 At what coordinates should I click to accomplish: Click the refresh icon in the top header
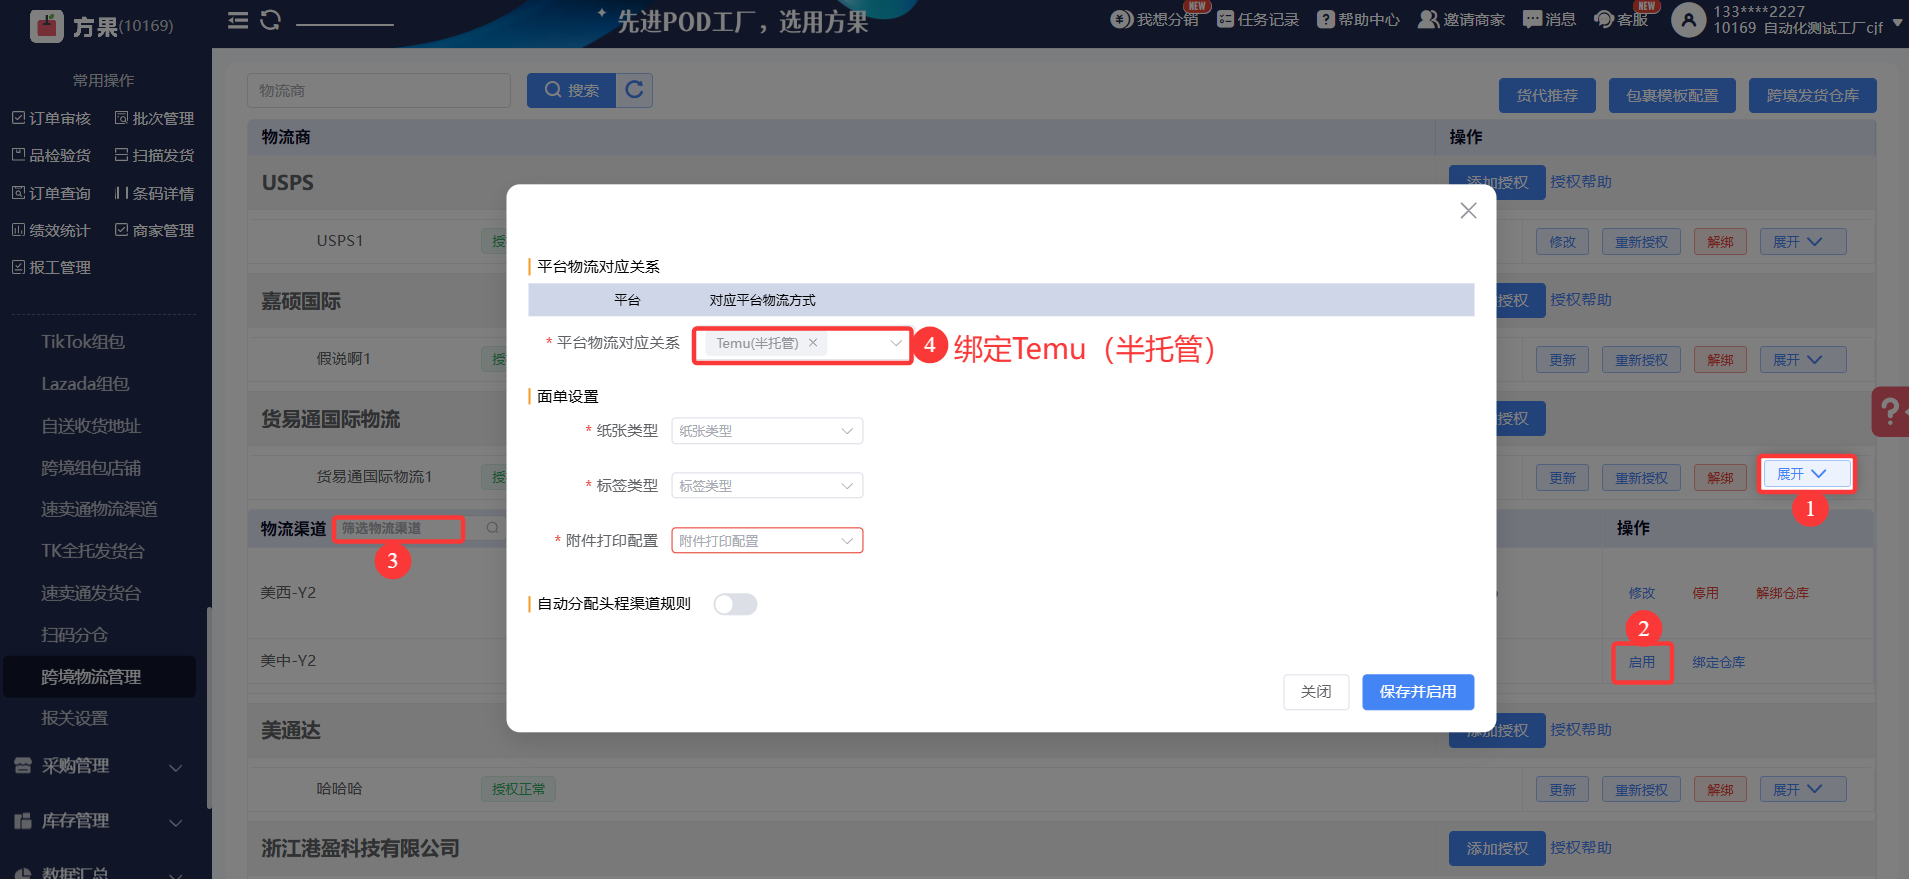270,21
